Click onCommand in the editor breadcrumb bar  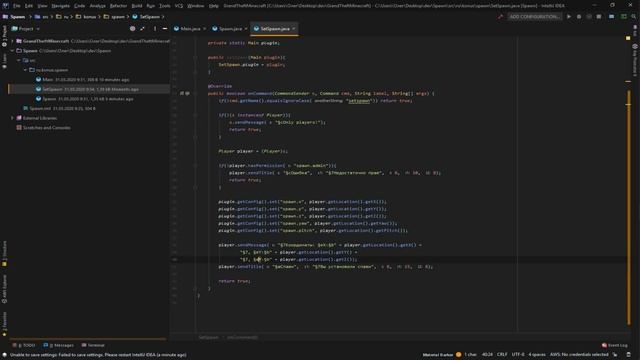coord(242,338)
